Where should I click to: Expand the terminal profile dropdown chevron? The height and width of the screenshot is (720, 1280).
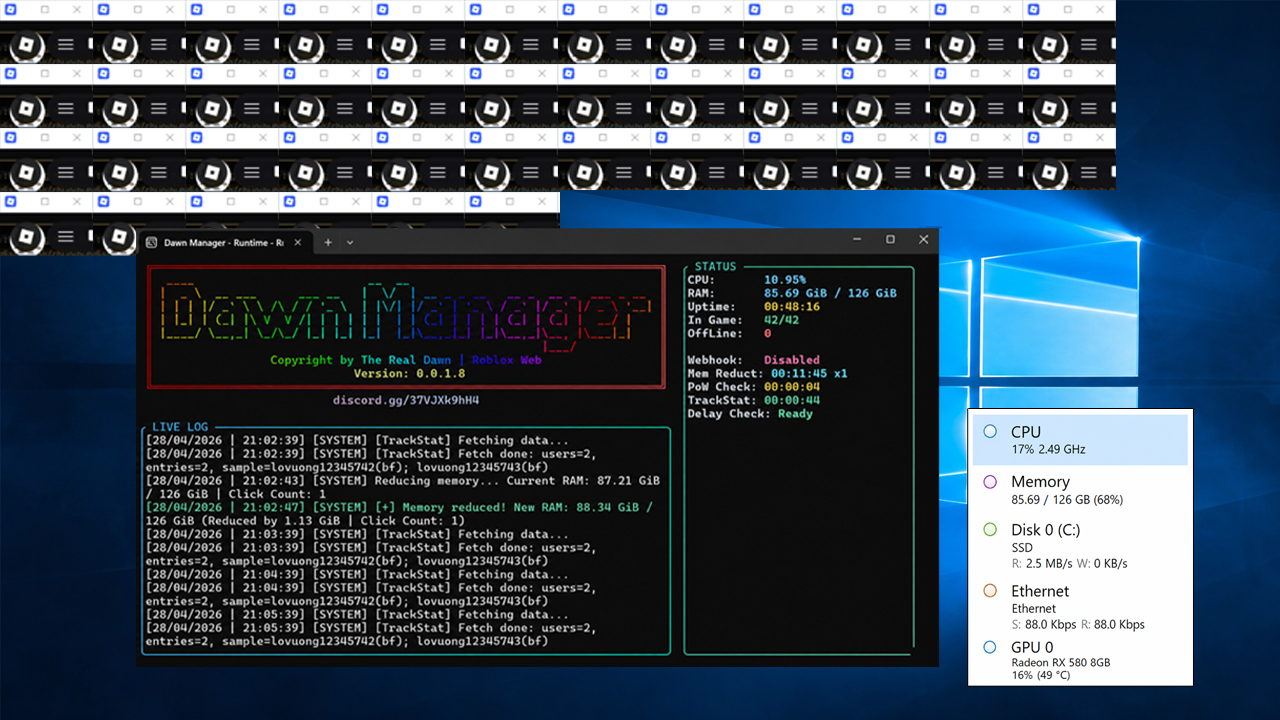pyautogui.click(x=350, y=242)
